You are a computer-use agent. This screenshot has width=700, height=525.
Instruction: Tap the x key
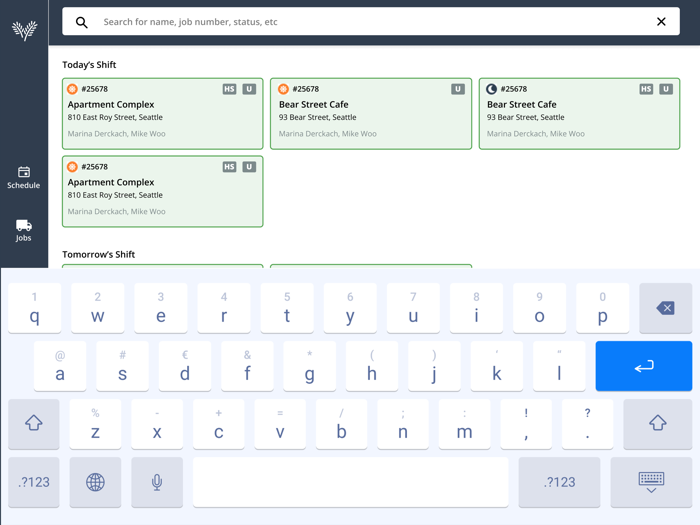[157, 424]
